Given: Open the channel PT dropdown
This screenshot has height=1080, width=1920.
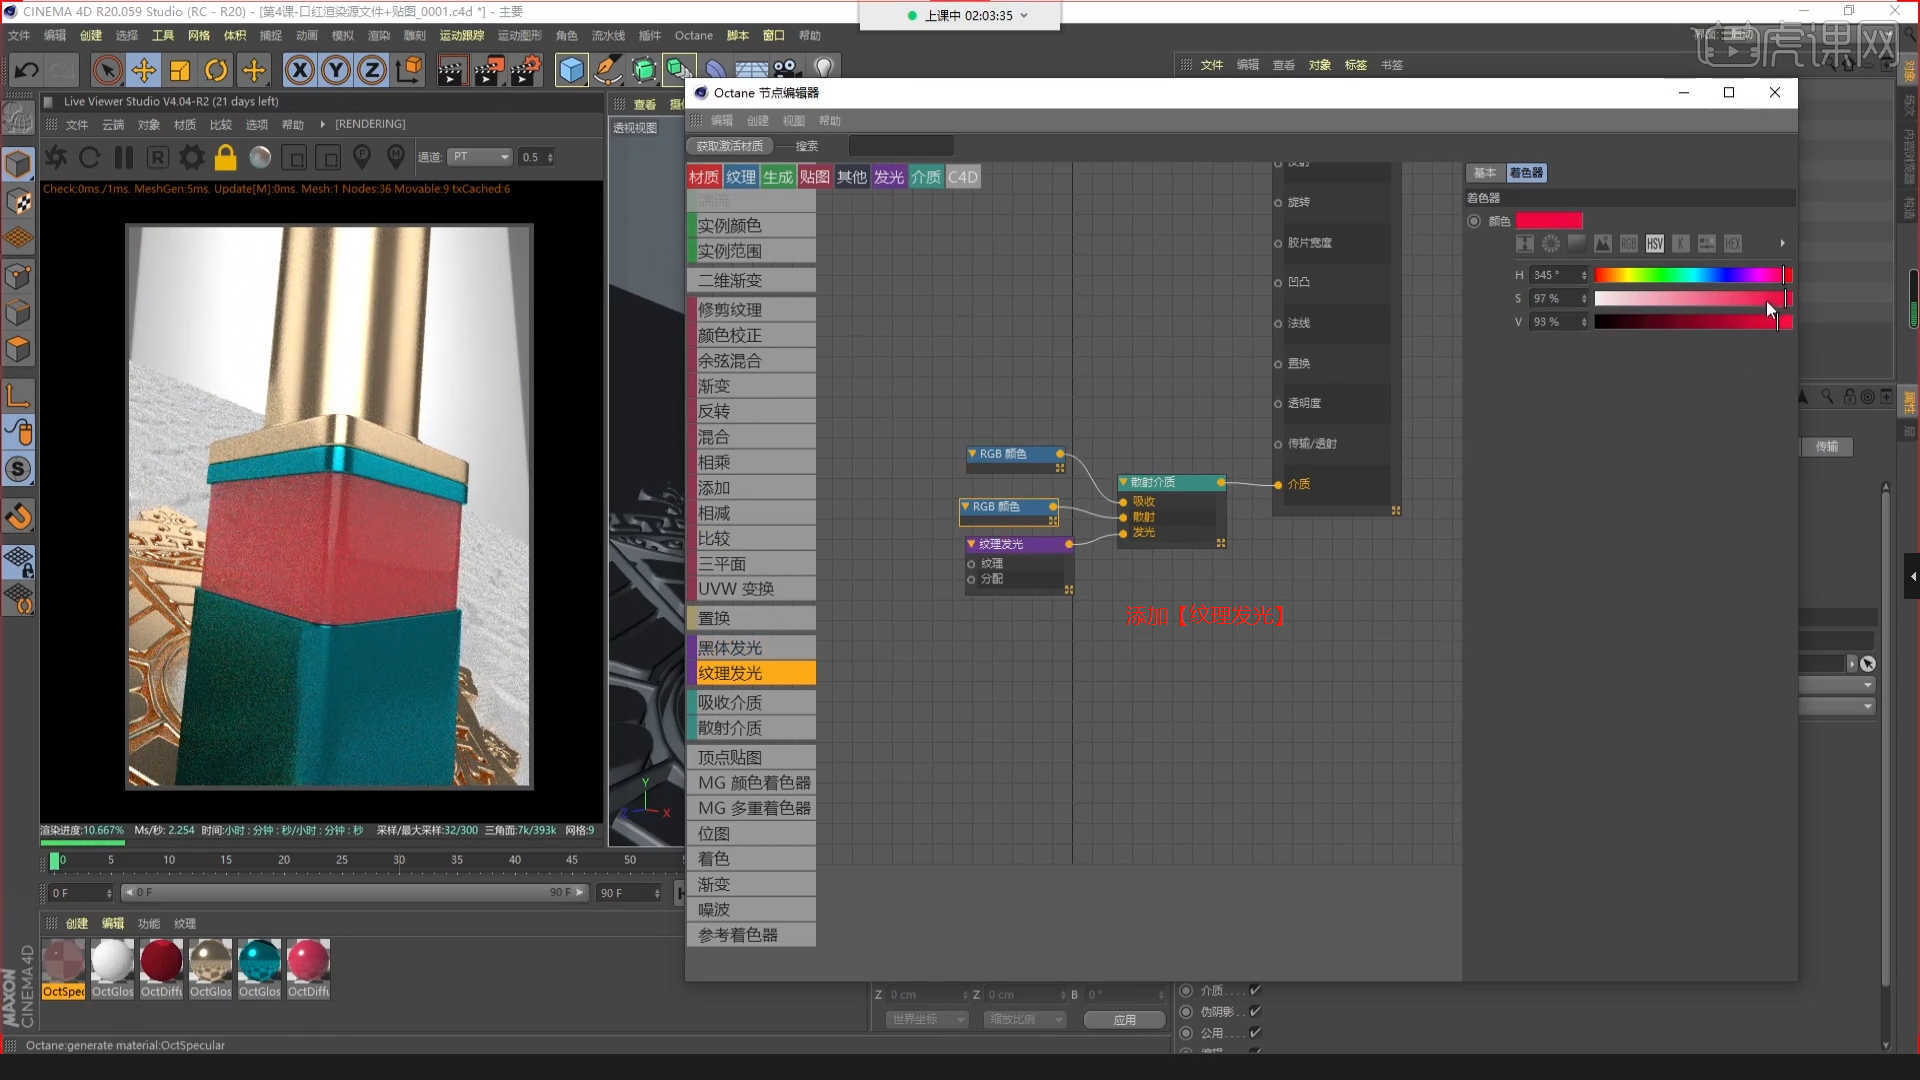Looking at the screenshot, I should pyautogui.click(x=480, y=157).
